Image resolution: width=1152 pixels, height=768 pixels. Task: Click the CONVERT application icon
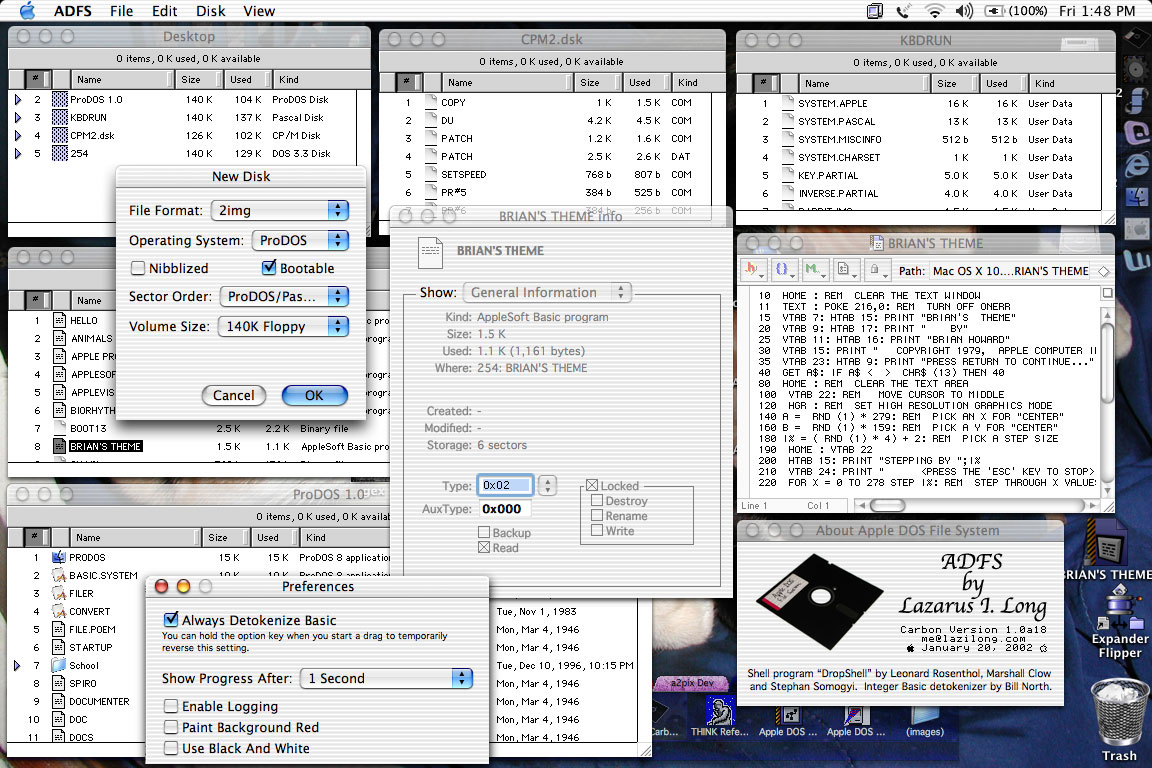(x=59, y=611)
